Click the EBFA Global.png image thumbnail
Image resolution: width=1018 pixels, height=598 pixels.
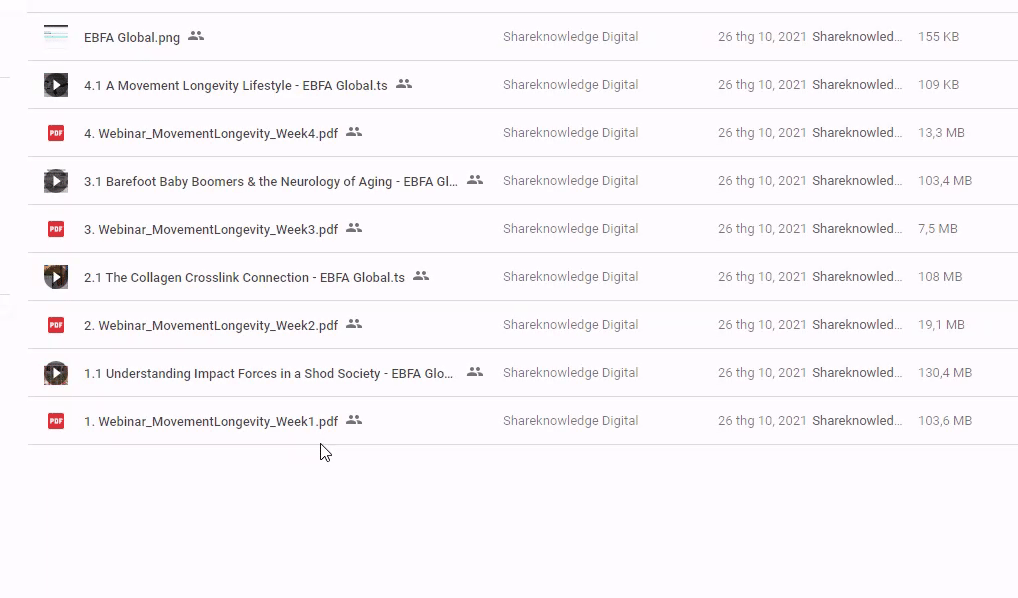click(56, 37)
